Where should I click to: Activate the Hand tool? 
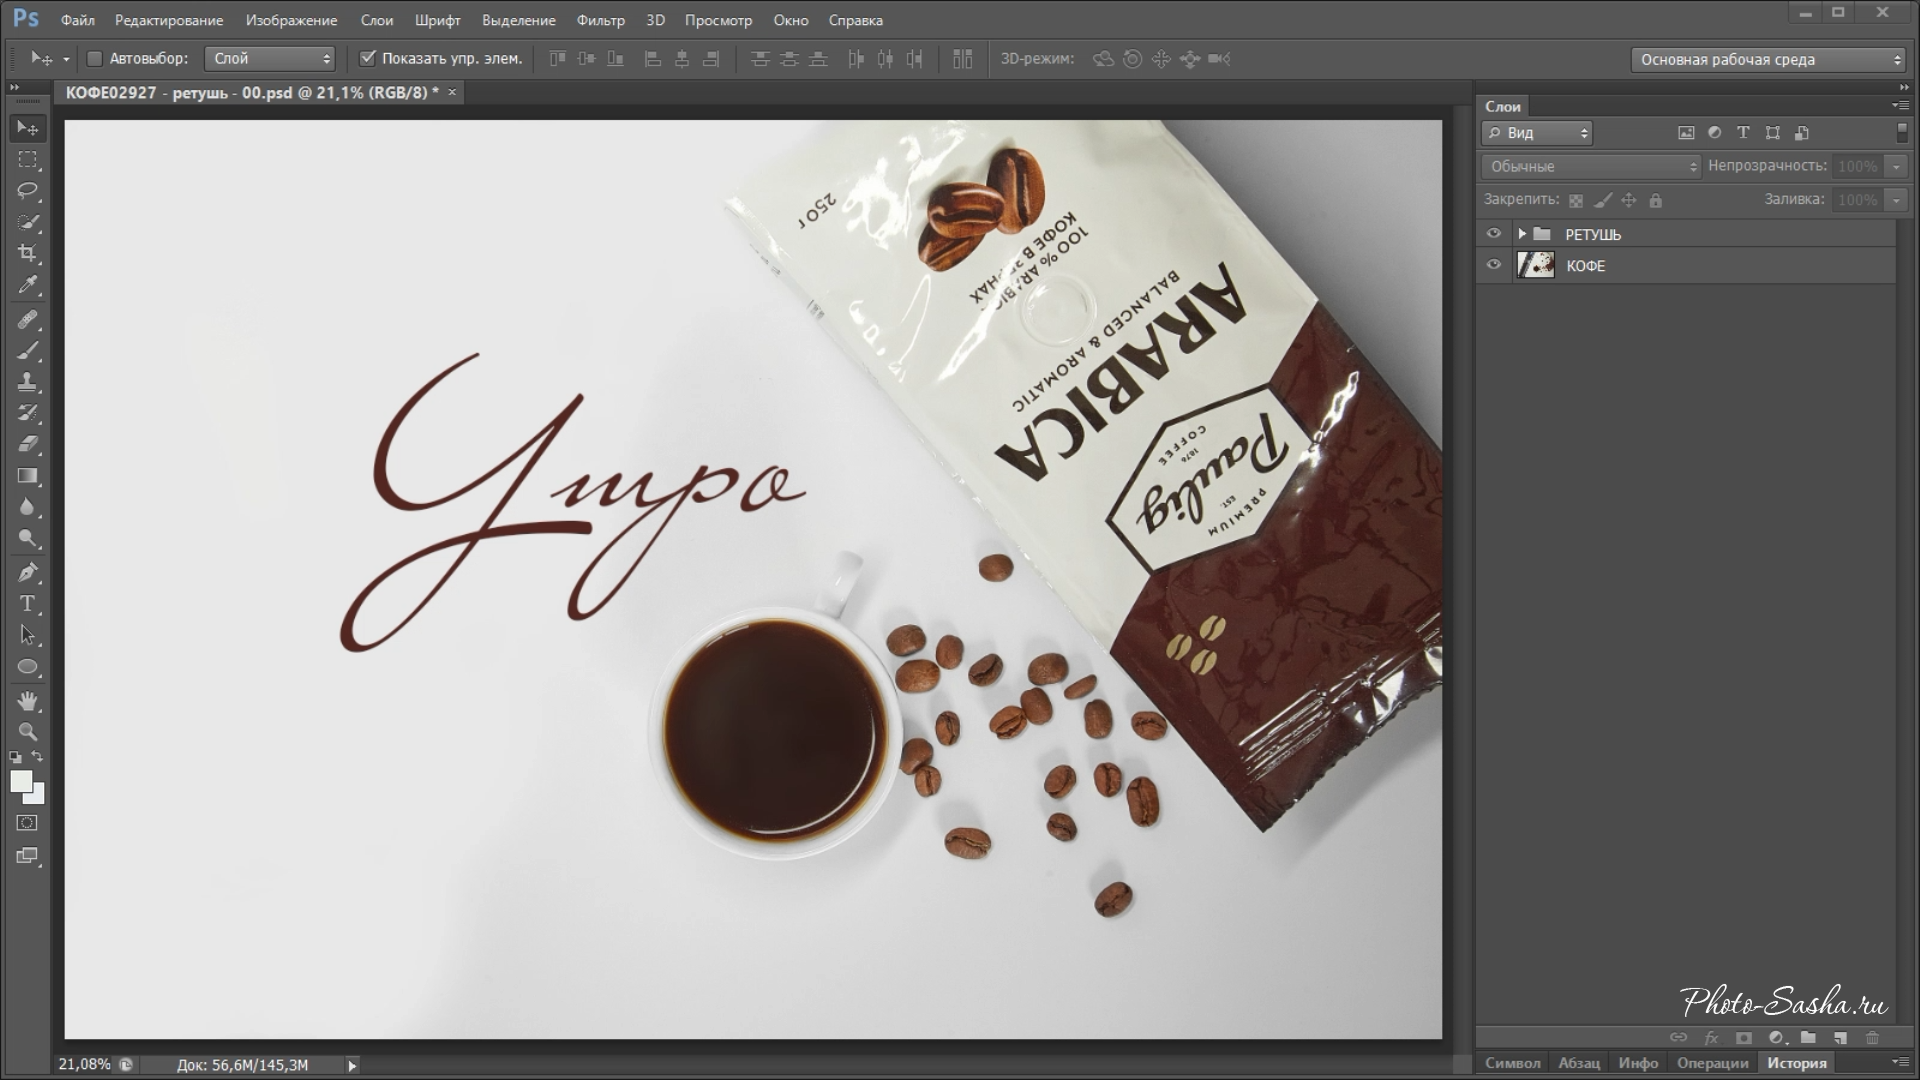coord(27,700)
